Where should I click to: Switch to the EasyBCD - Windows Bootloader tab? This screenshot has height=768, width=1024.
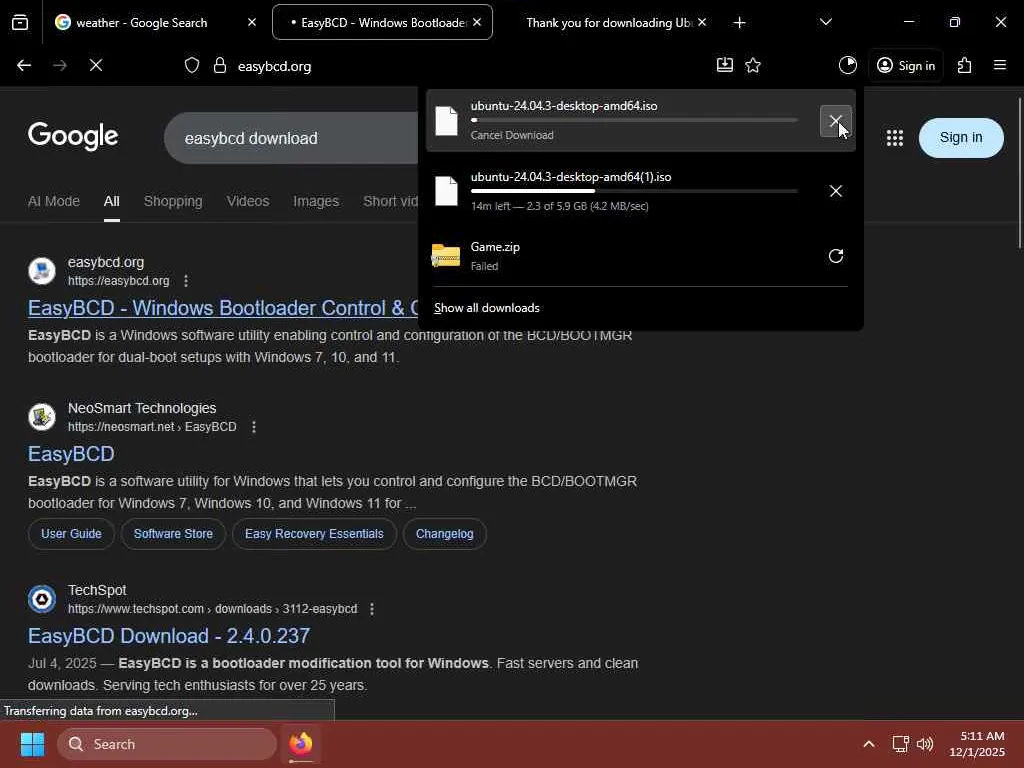[x=383, y=23]
